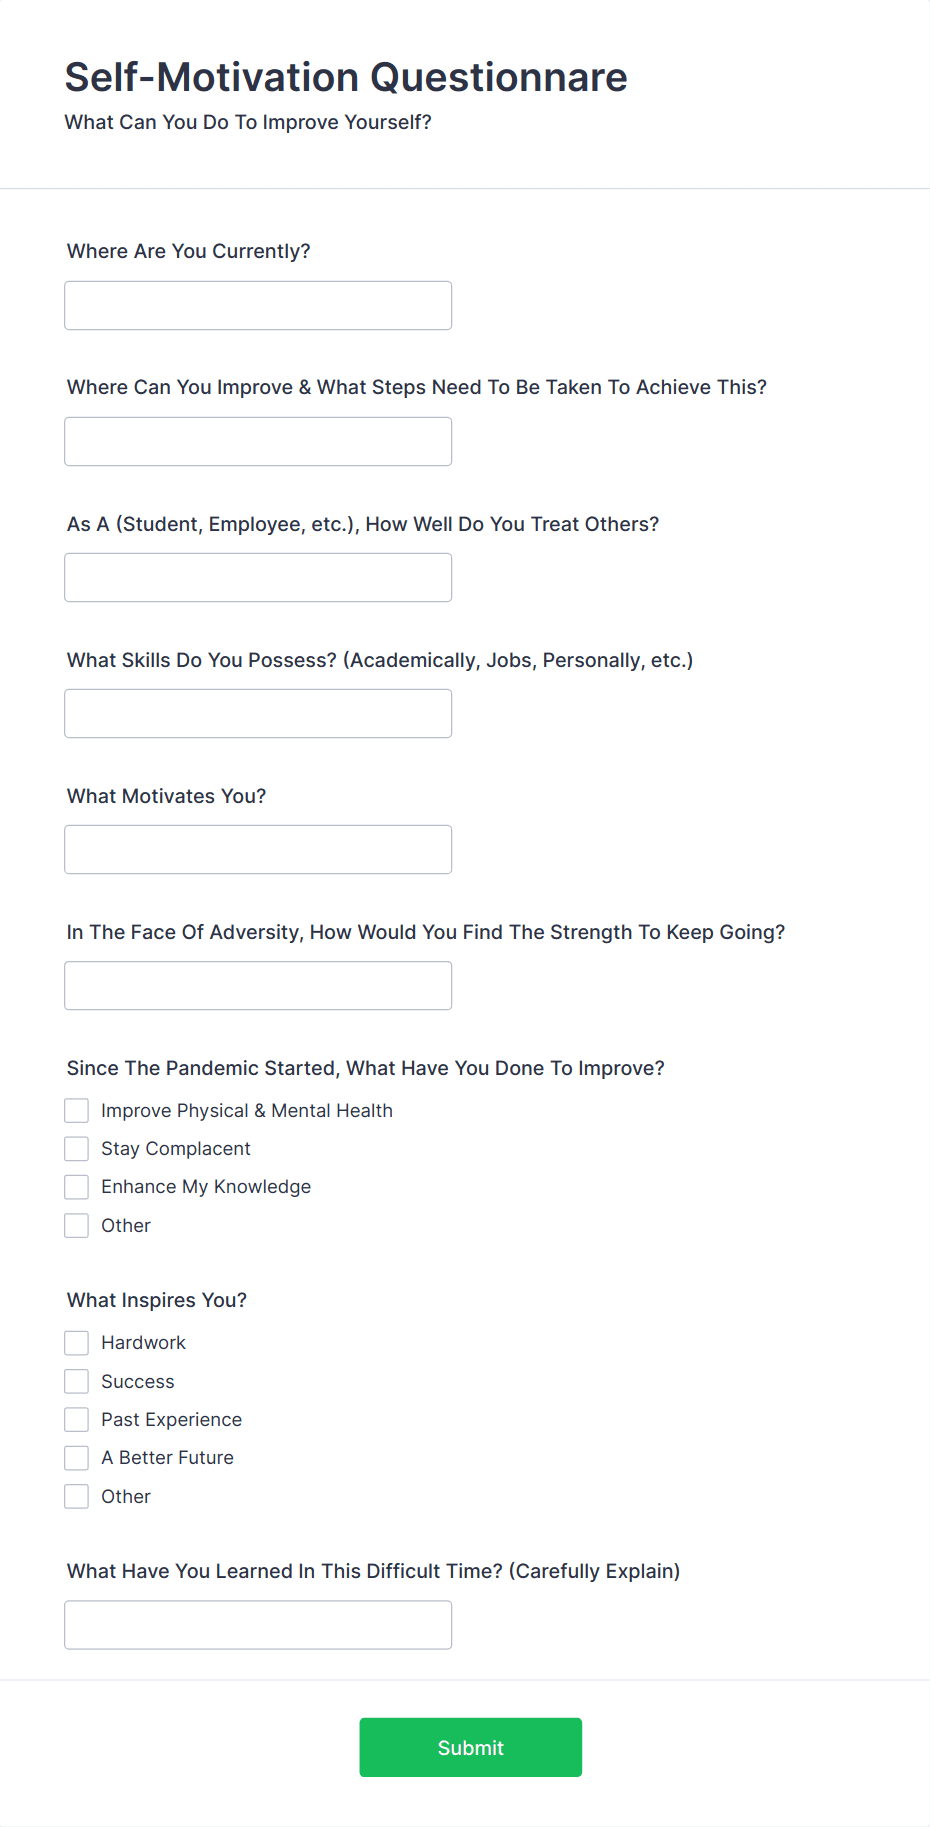
Task: Click the What Motivates You answer box
Action: click(x=257, y=849)
